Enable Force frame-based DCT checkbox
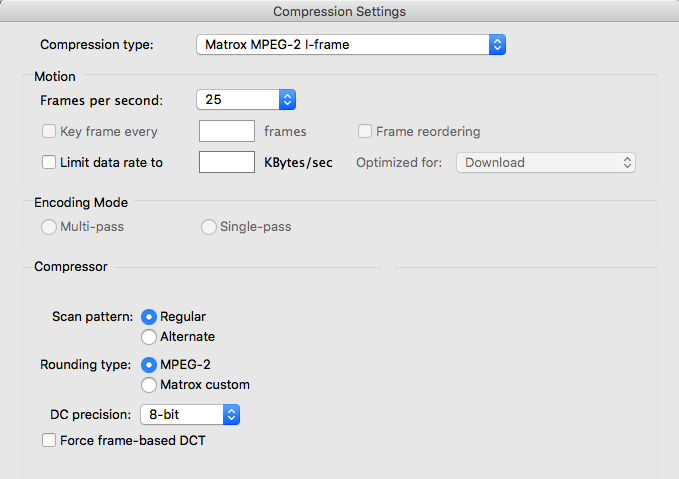The height and width of the screenshot is (479, 679). click(49, 440)
